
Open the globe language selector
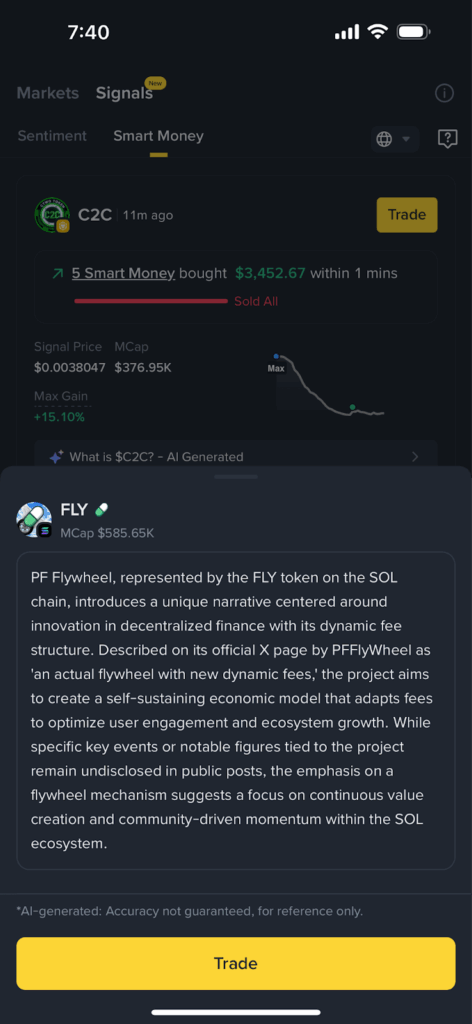[x=395, y=139]
